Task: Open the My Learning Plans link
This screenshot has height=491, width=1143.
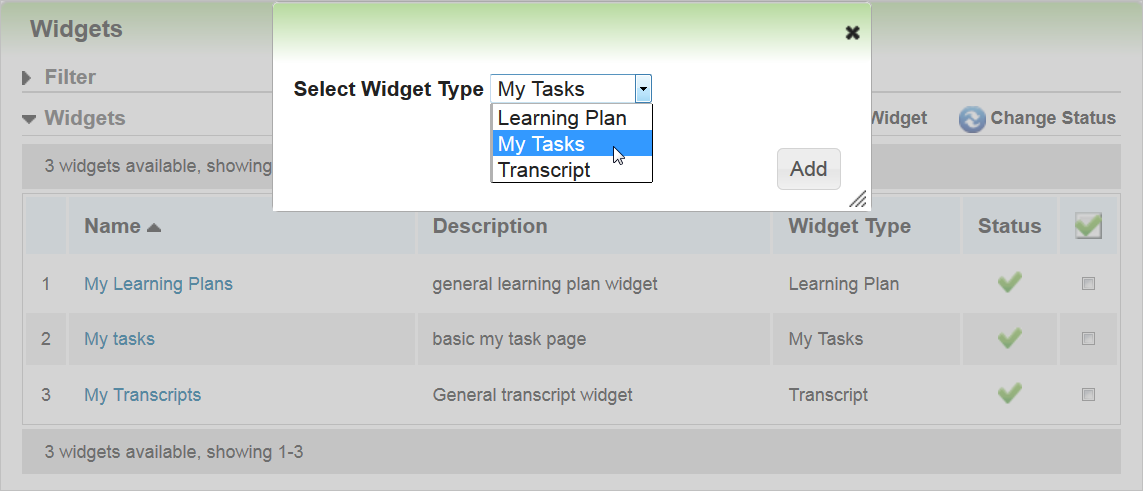Action: click(158, 284)
